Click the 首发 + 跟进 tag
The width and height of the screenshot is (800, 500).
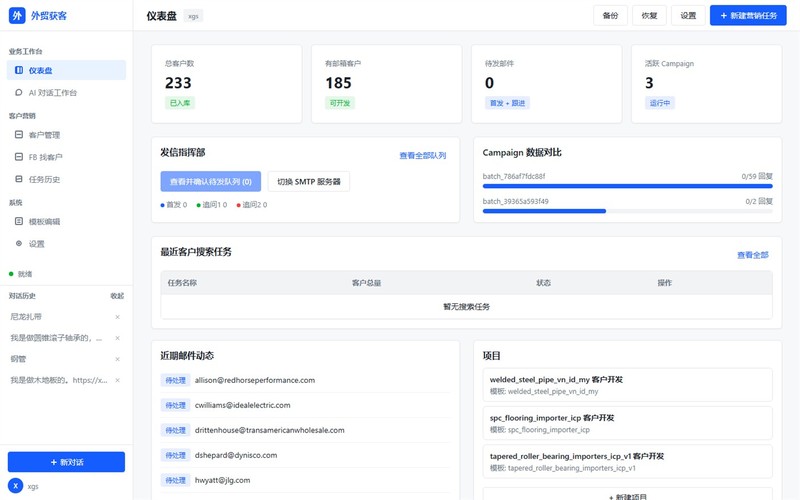coord(507,103)
